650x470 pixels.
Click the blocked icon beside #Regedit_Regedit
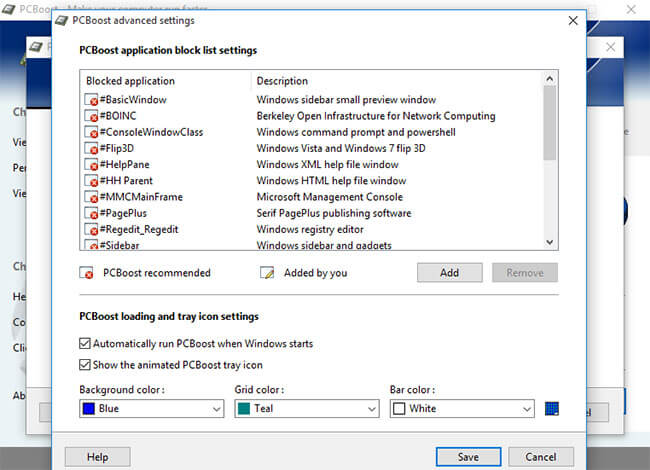click(91, 230)
